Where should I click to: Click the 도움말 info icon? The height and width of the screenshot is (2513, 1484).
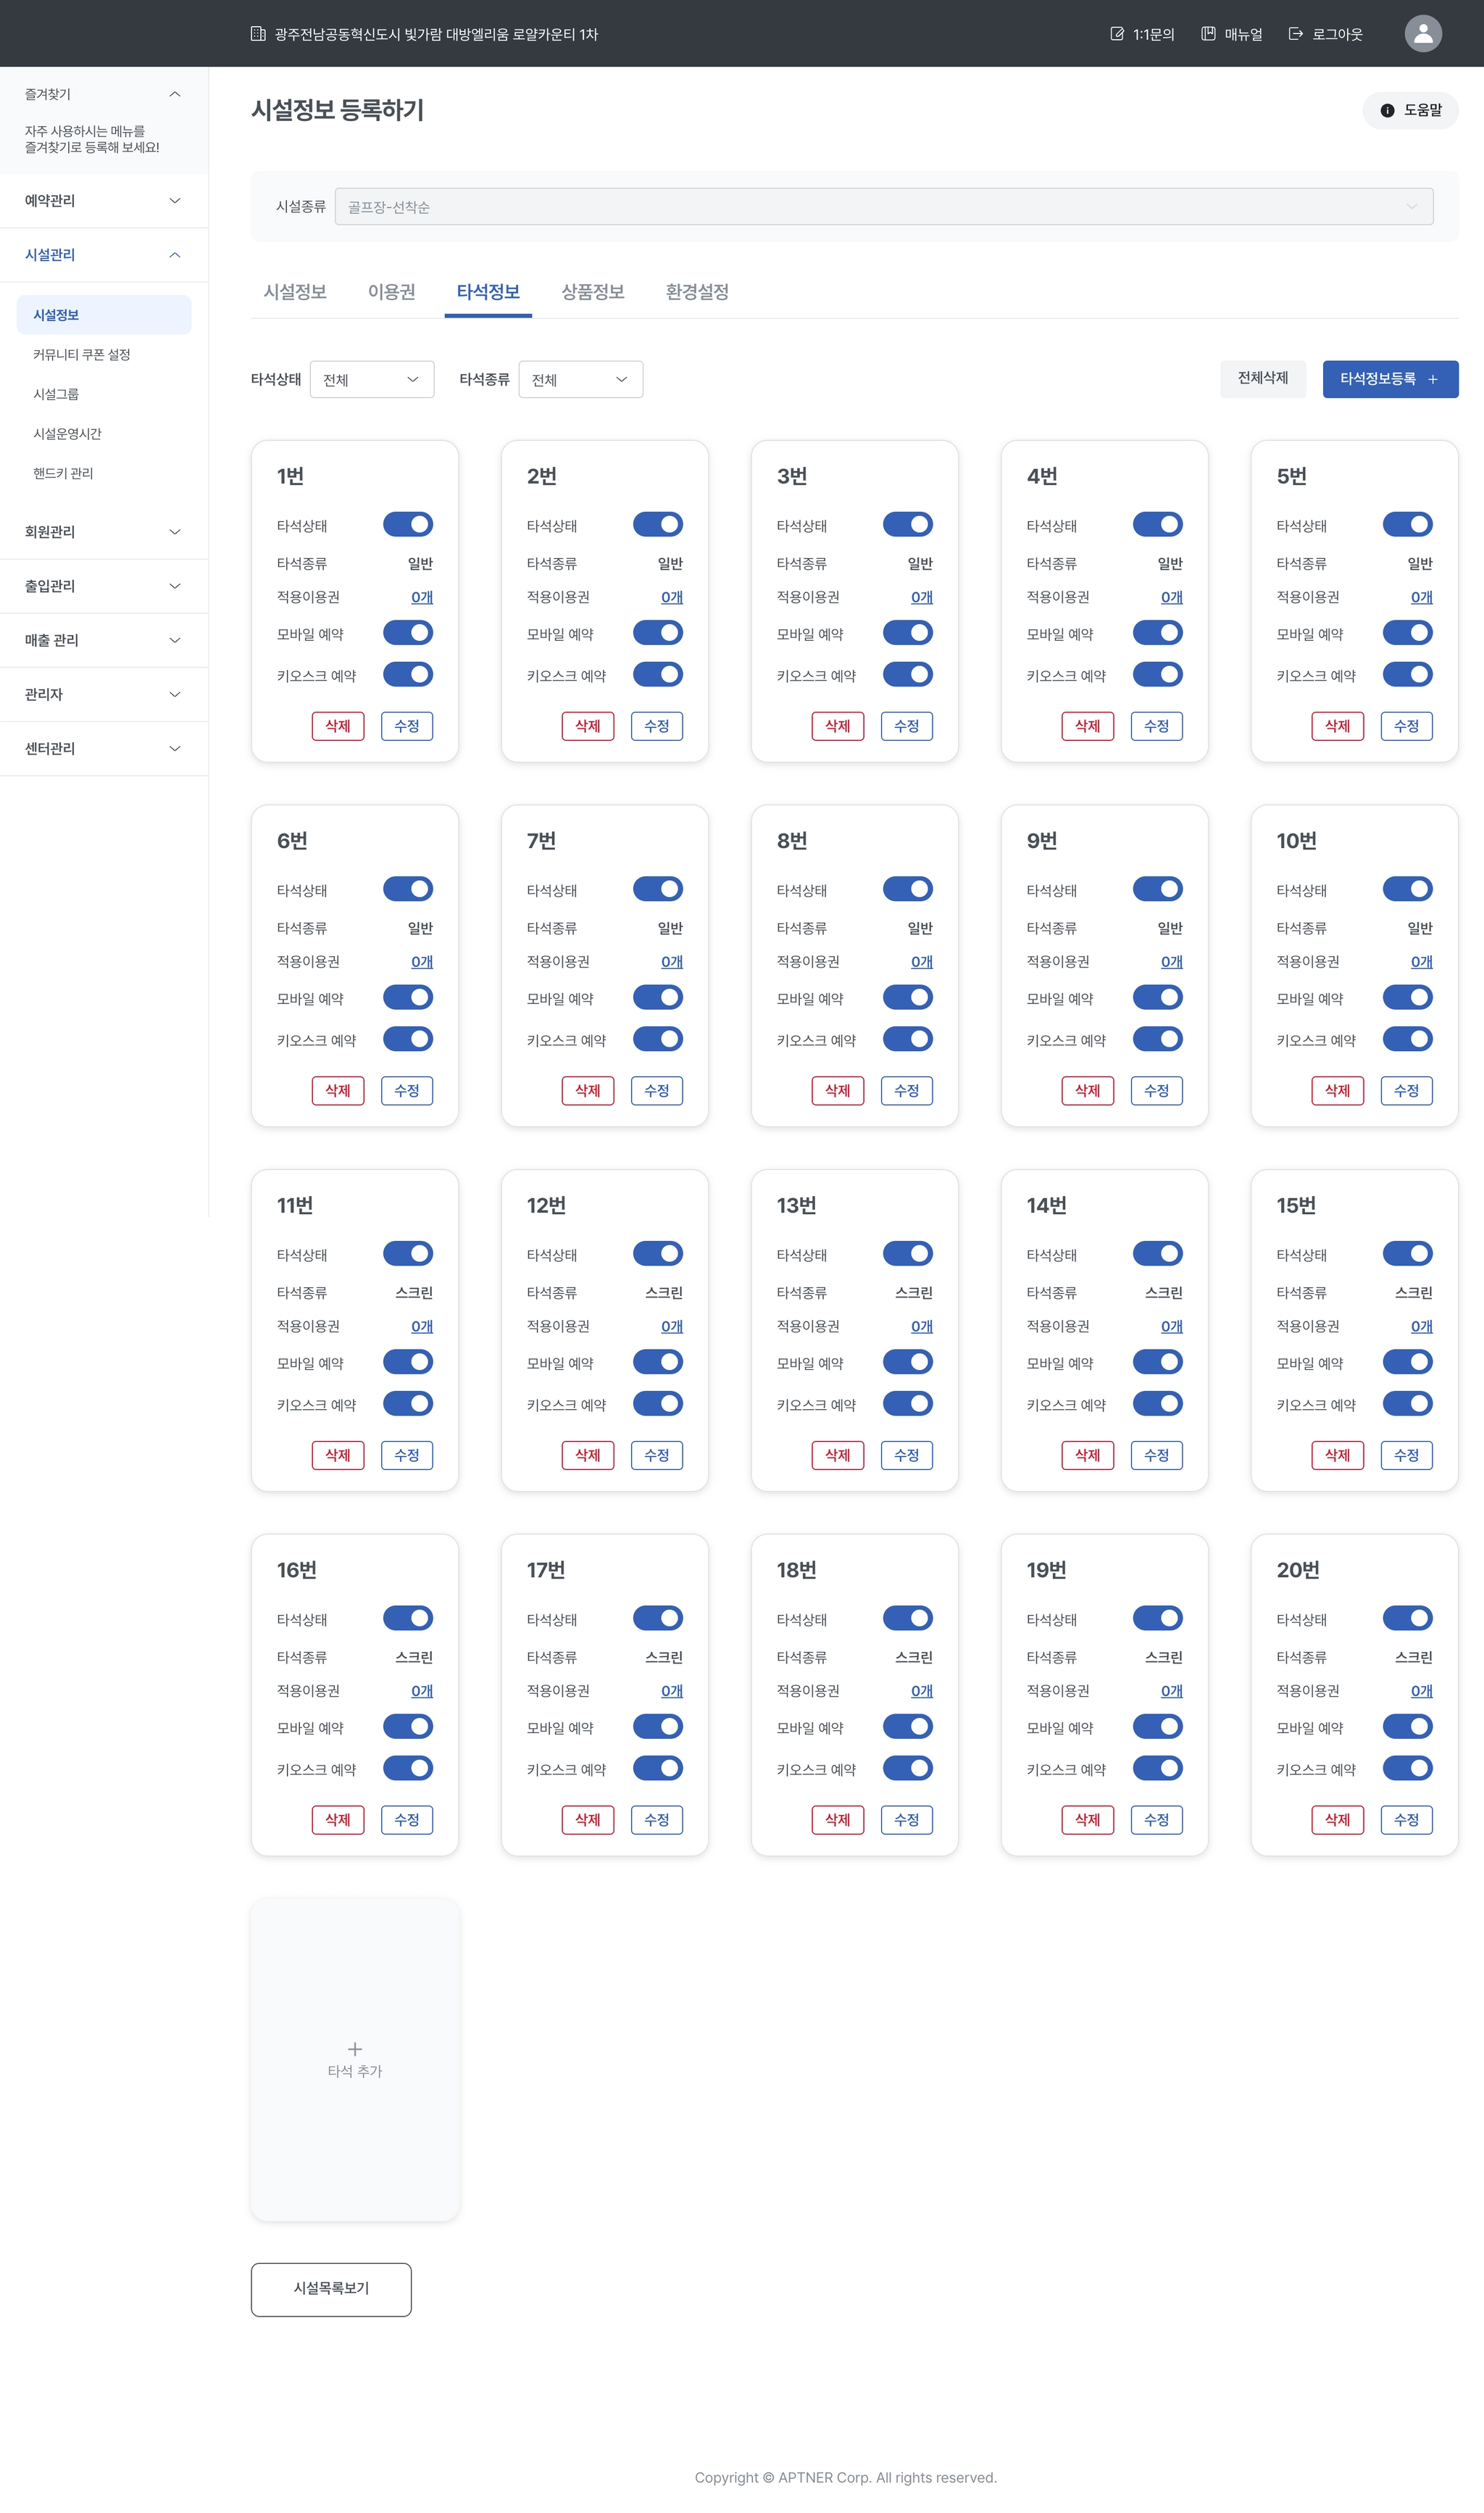pyautogui.click(x=1387, y=111)
